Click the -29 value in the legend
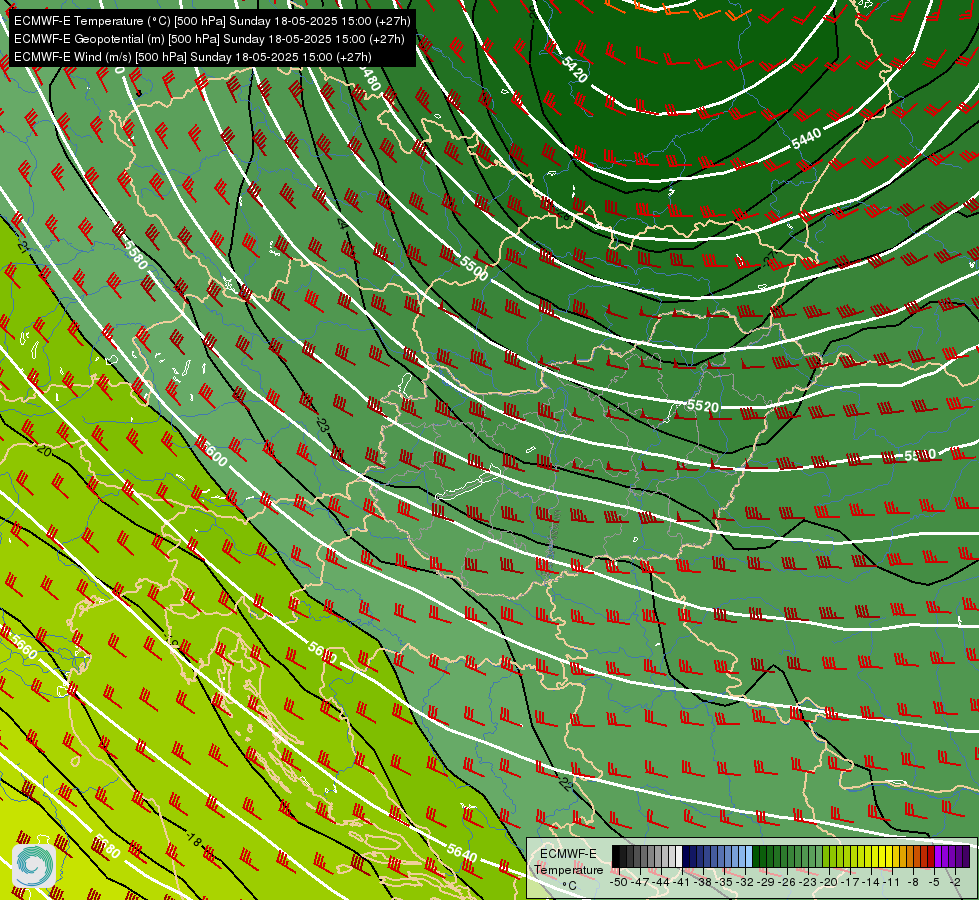 click(x=765, y=882)
